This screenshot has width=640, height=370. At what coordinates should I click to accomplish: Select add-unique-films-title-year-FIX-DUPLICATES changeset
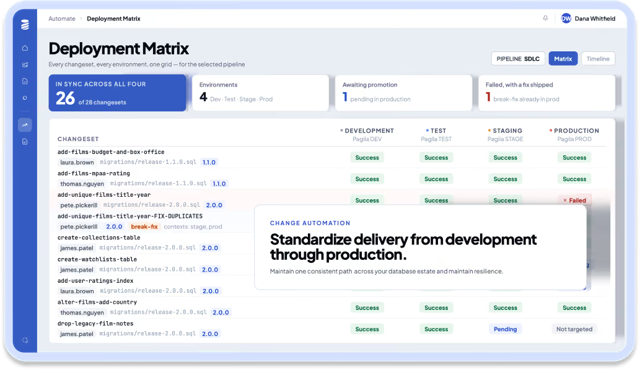click(x=130, y=216)
